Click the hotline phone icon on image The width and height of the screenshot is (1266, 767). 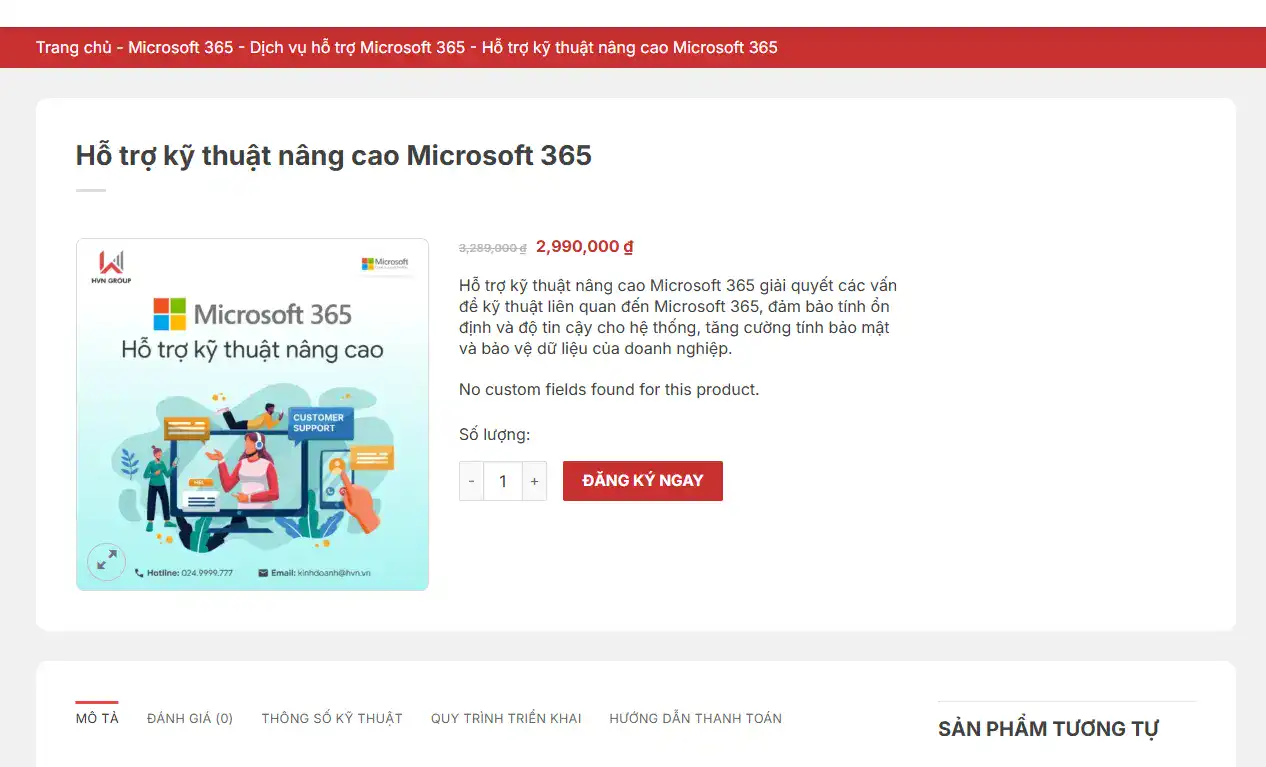[138, 573]
